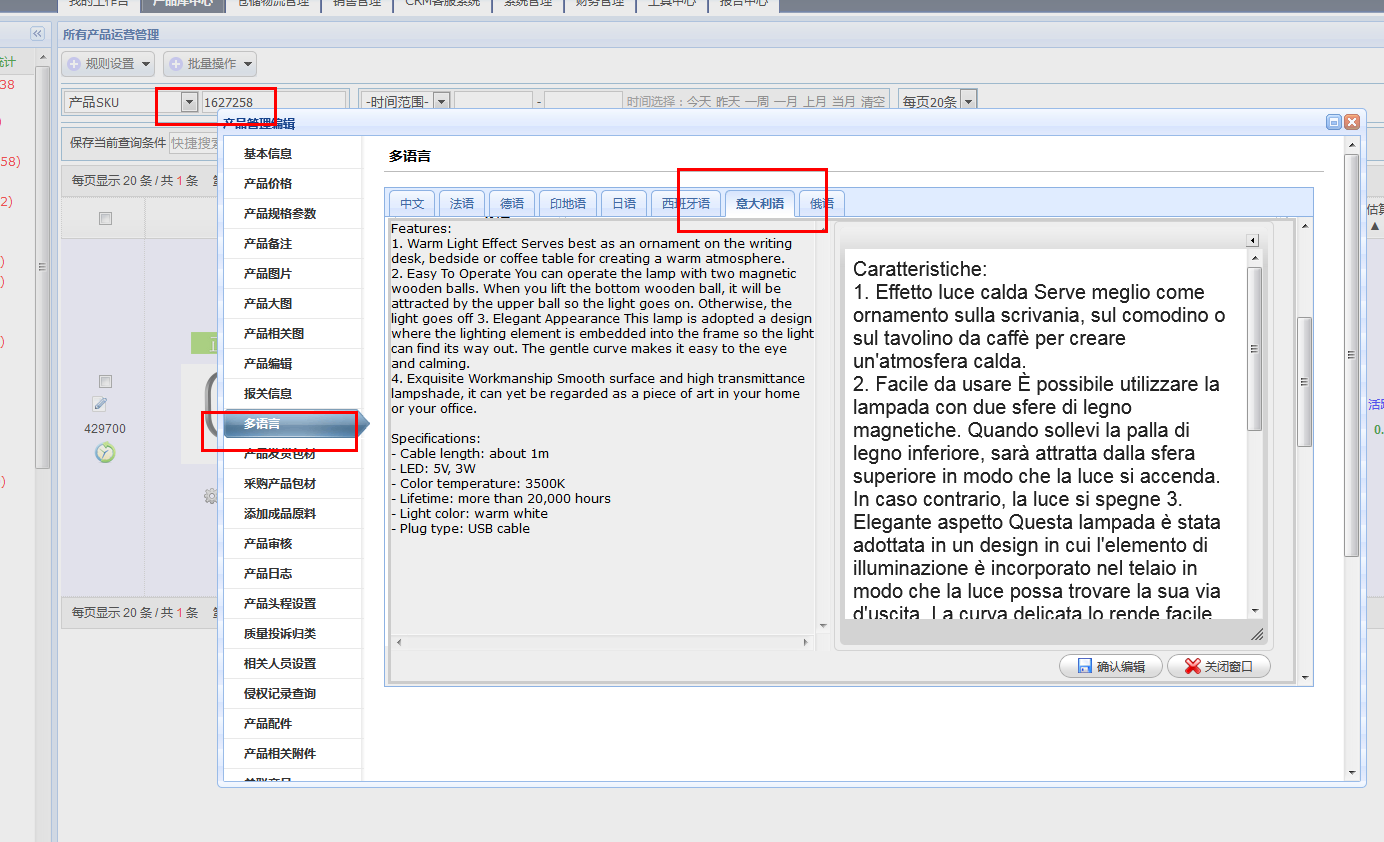Click the pencil edit icon above 429700
This screenshot has height=842, width=1384.
click(100, 404)
